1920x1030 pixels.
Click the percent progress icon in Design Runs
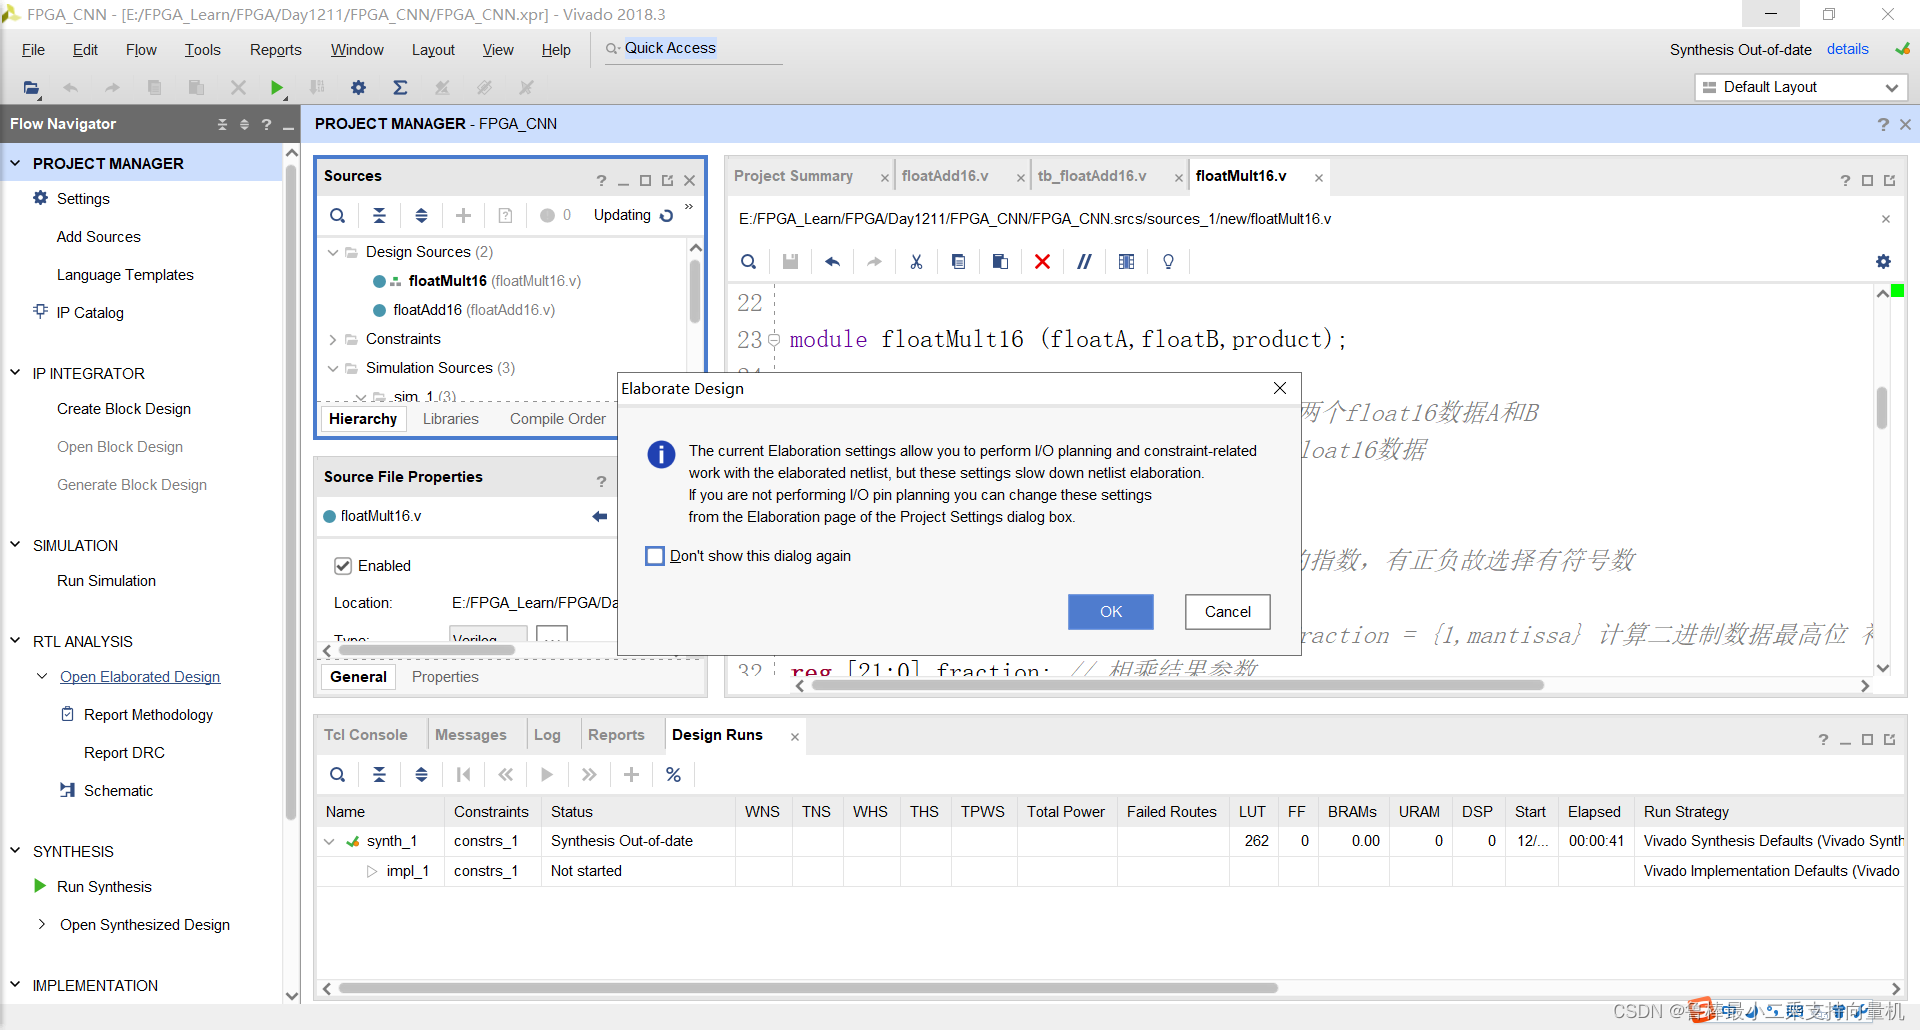673,775
